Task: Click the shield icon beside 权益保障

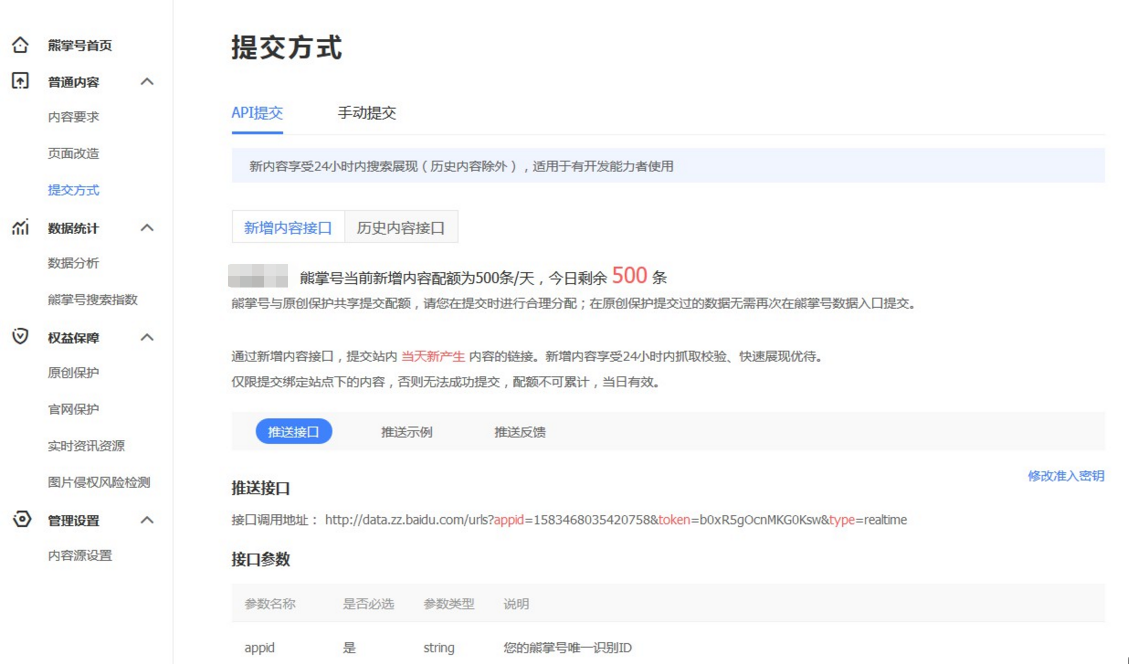Action: [20, 337]
